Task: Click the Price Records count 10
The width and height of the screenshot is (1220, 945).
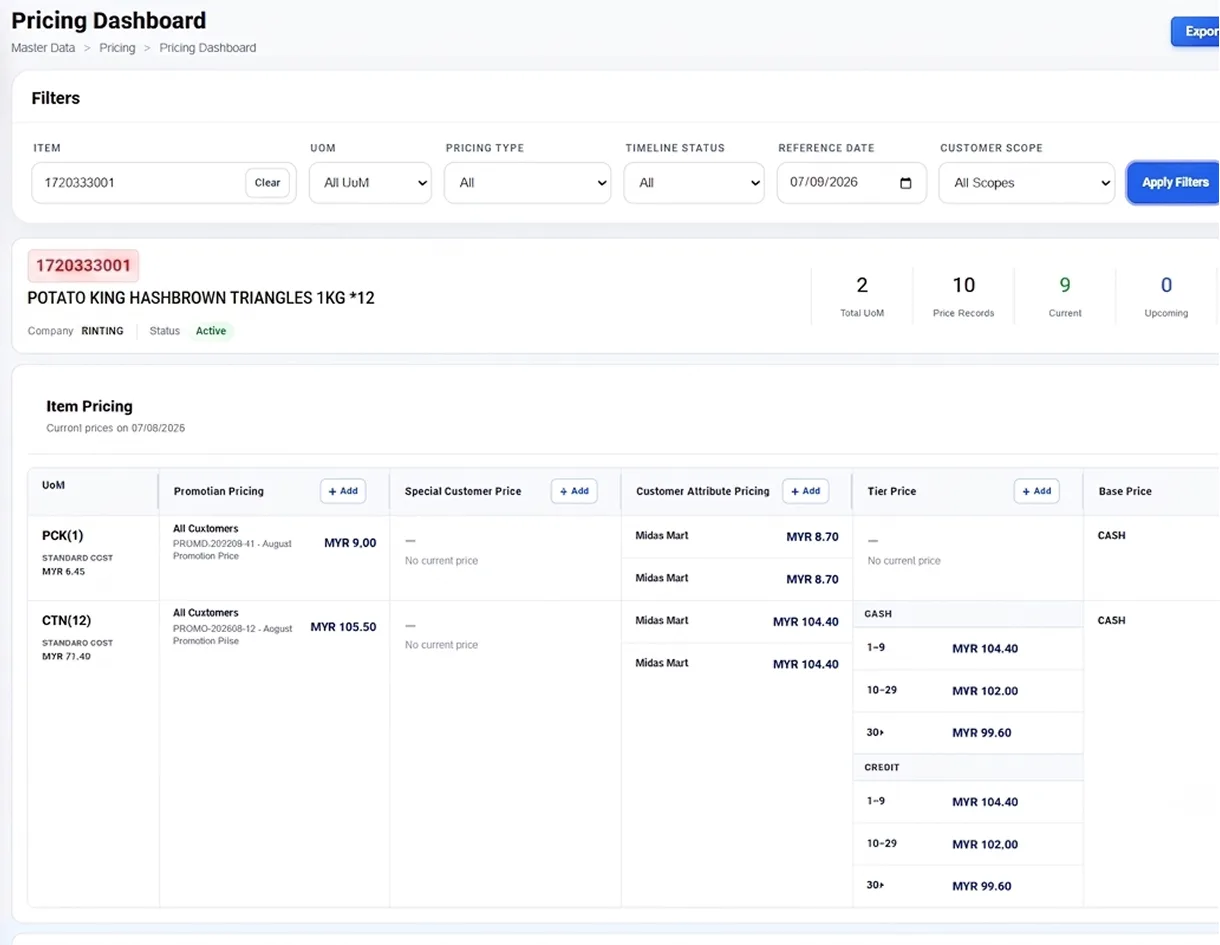Action: point(963,285)
